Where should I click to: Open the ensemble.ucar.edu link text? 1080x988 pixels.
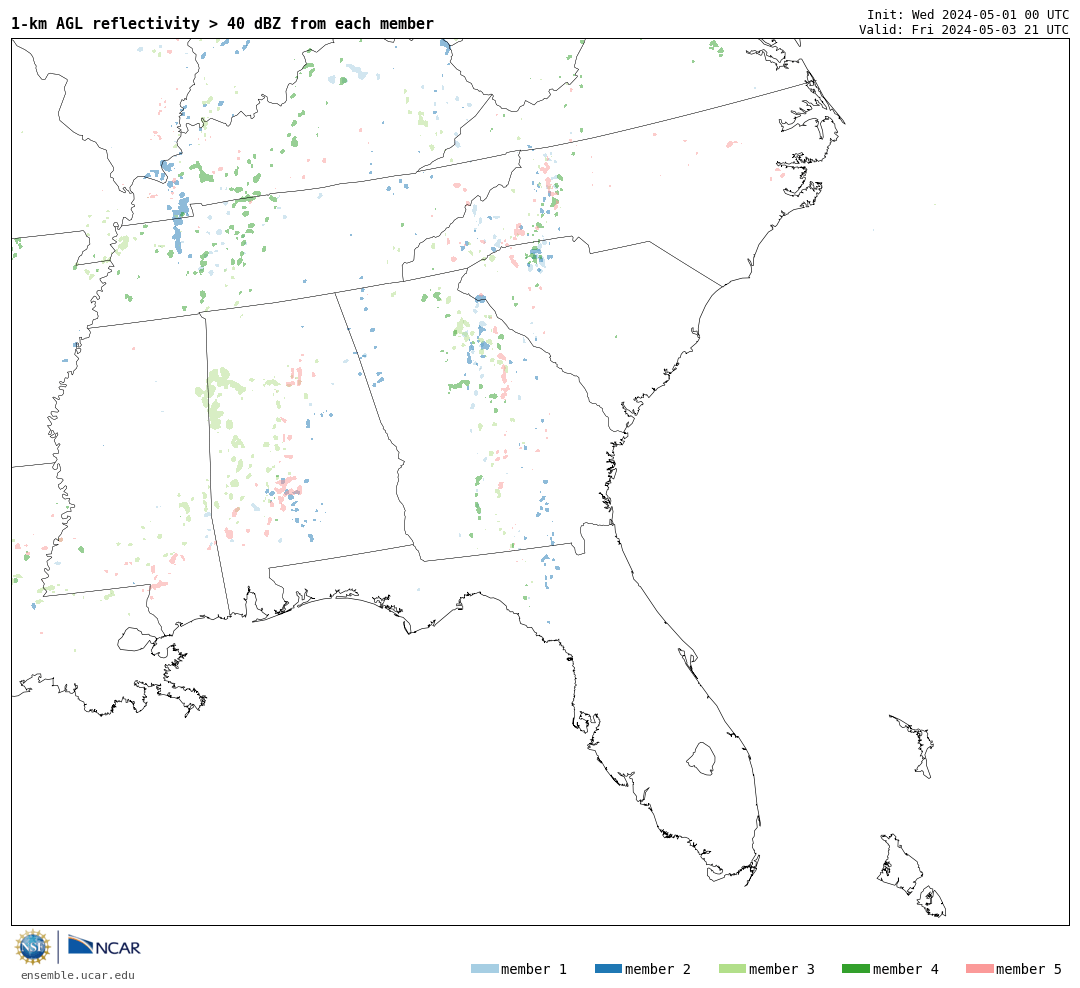[x=78, y=976]
